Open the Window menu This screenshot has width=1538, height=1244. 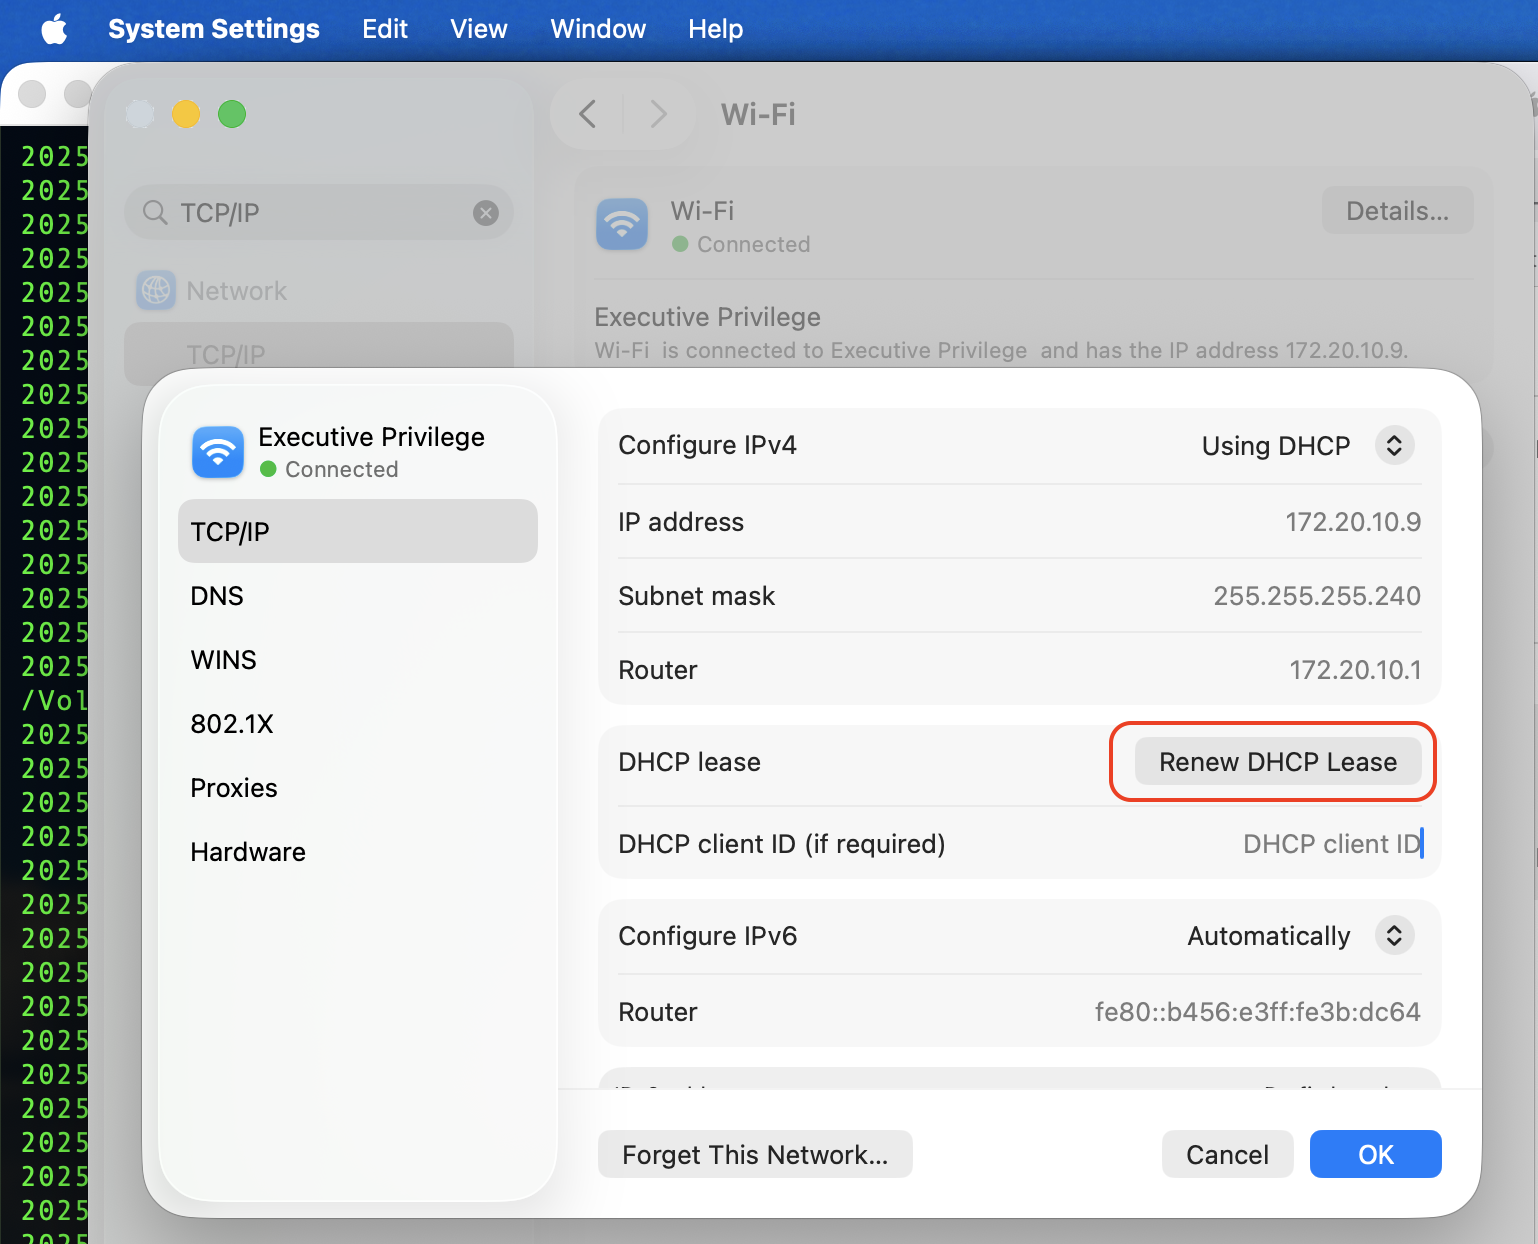(x=598, y=29)
